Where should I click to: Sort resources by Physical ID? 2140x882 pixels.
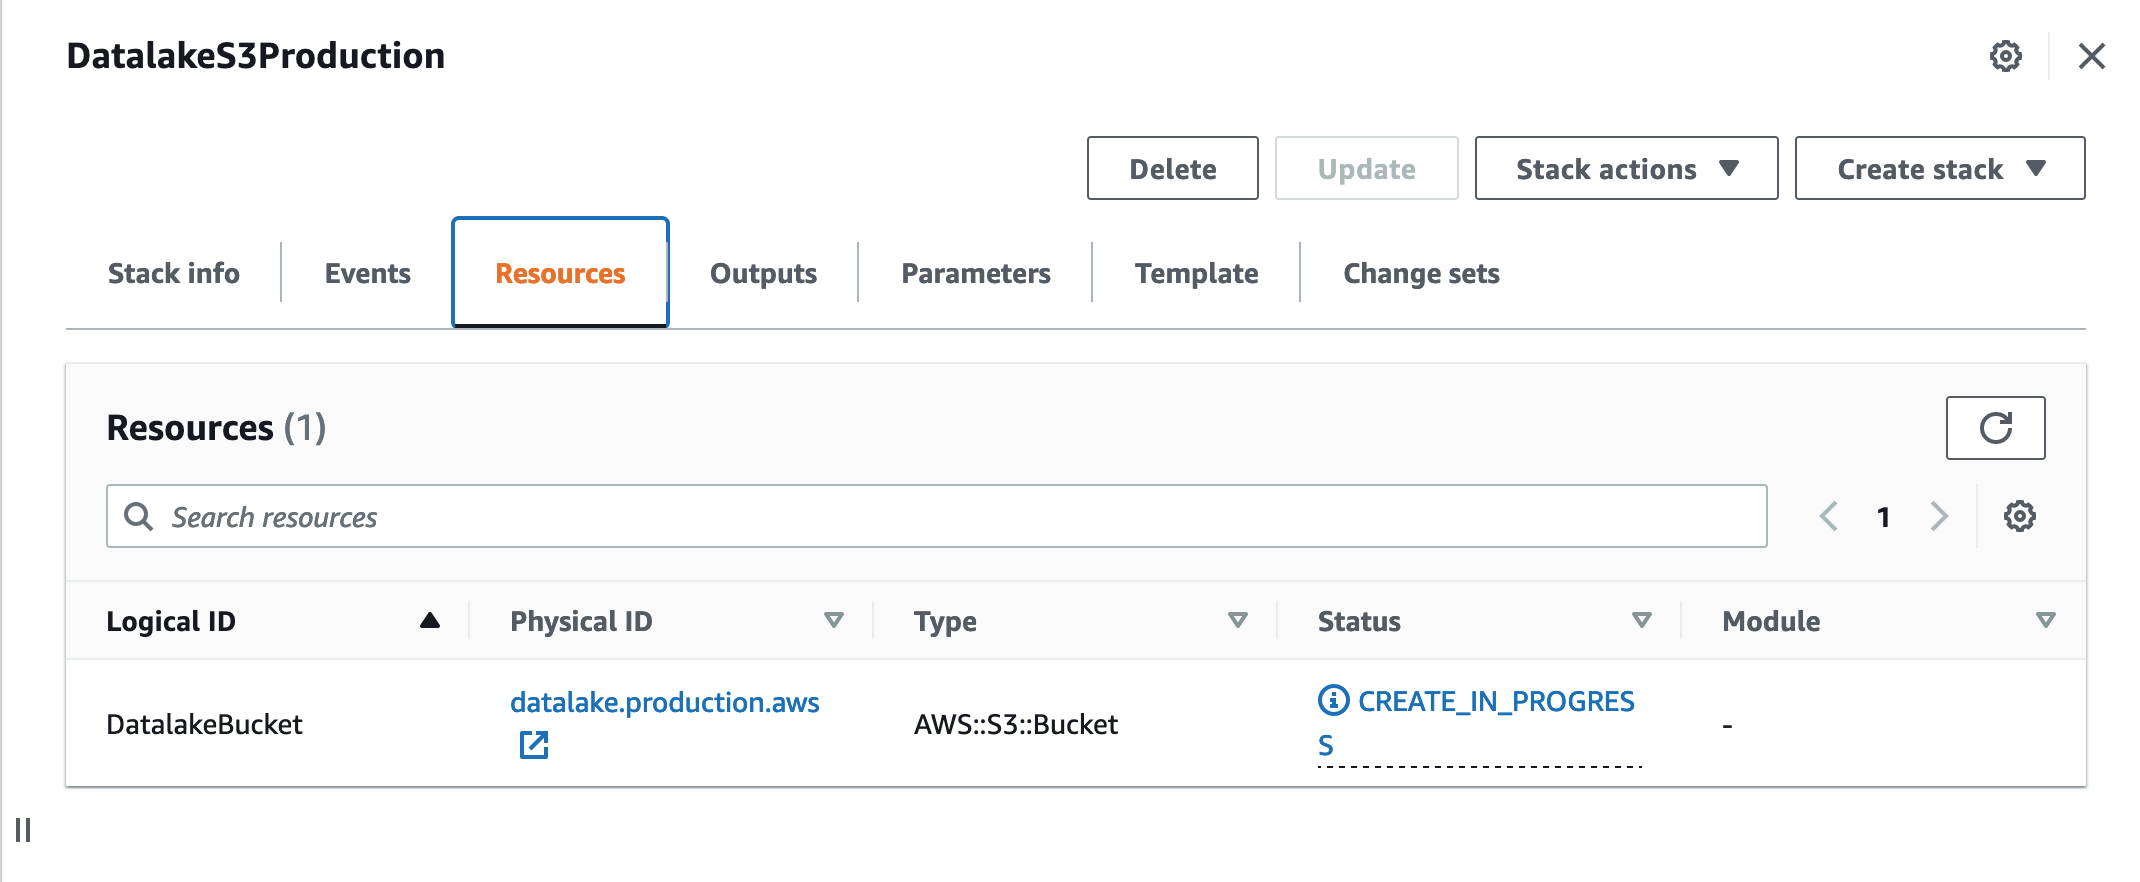point(833,620)
